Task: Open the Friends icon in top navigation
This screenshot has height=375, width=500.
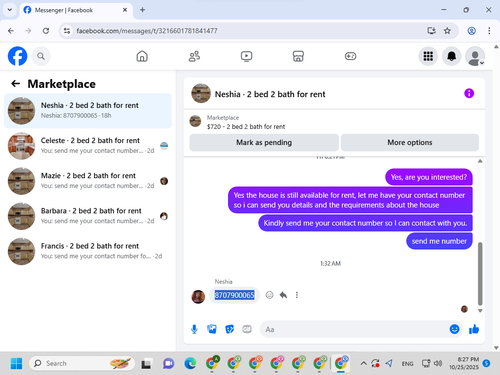Action: [x=194, y=56]
